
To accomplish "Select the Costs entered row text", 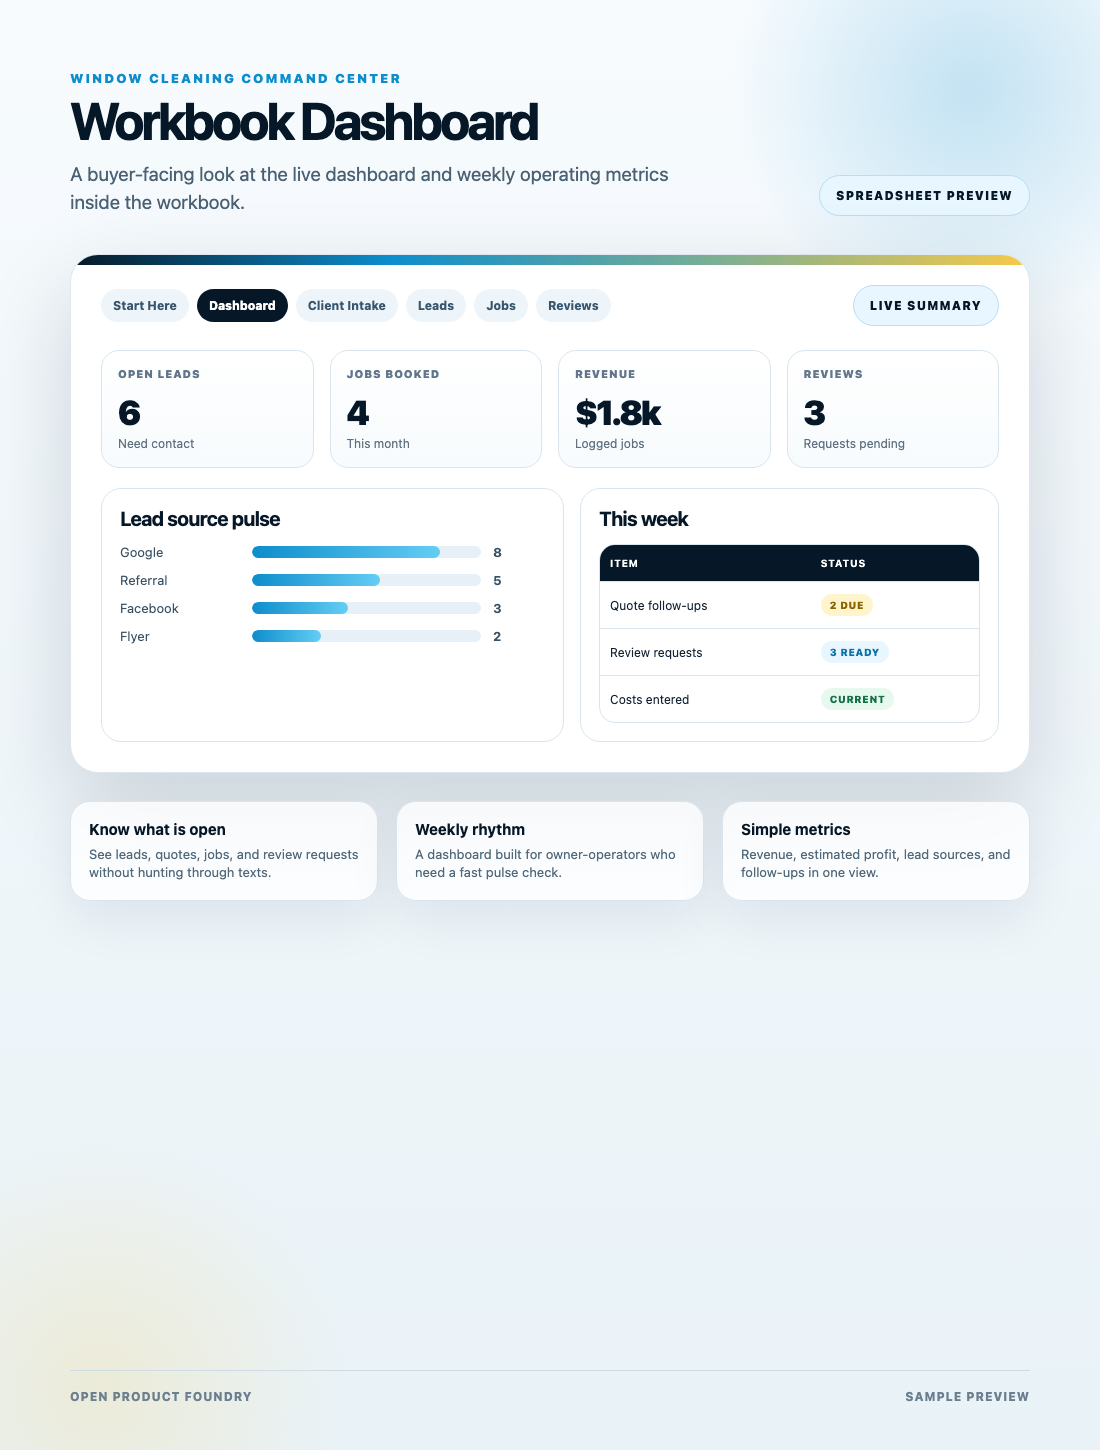I will (x=650, y=700).
